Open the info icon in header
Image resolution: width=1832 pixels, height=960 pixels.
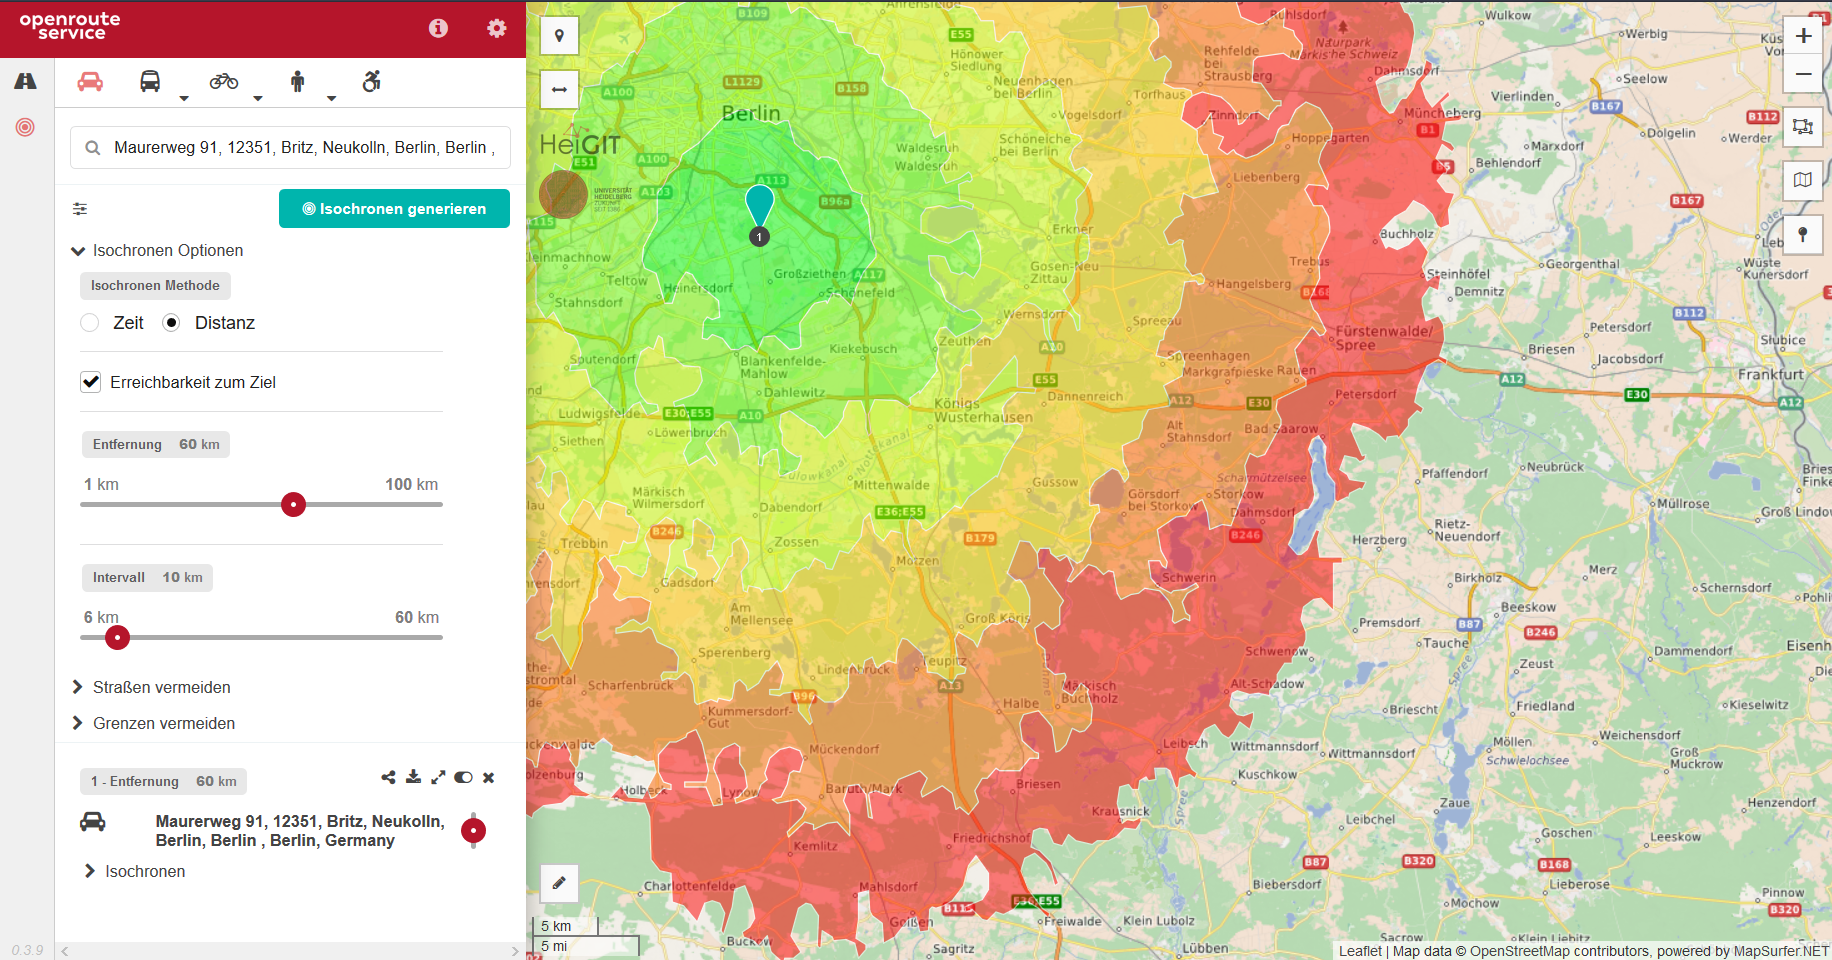point(438,28)
